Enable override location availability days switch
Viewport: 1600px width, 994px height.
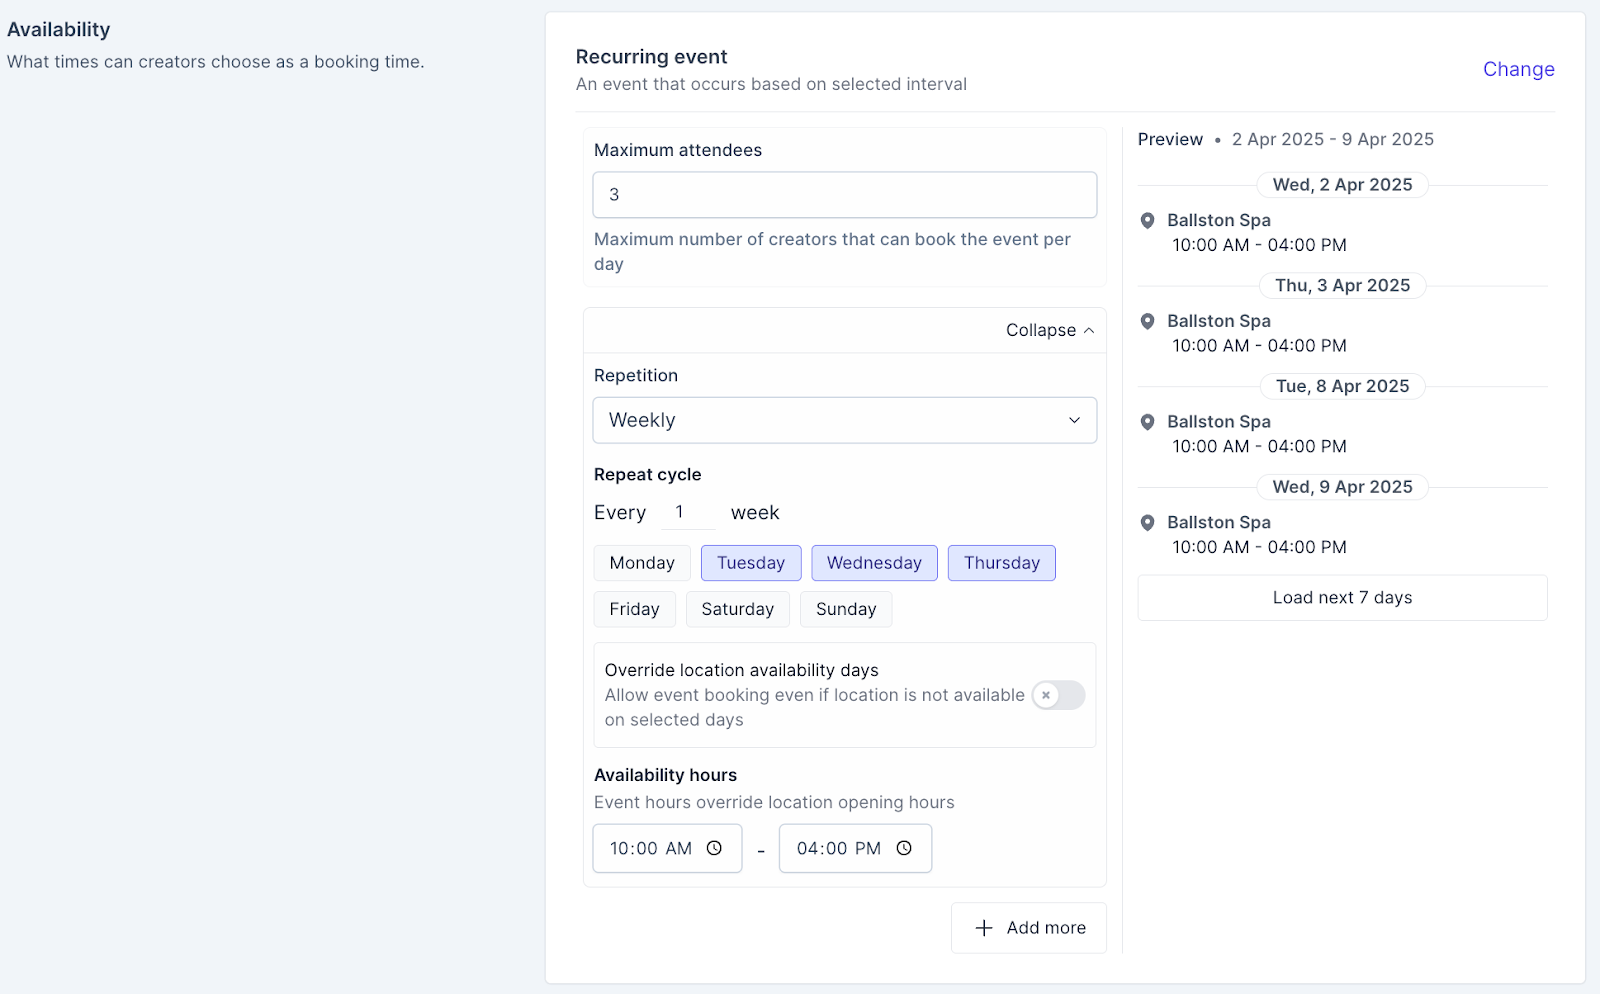coord(1058,695)
